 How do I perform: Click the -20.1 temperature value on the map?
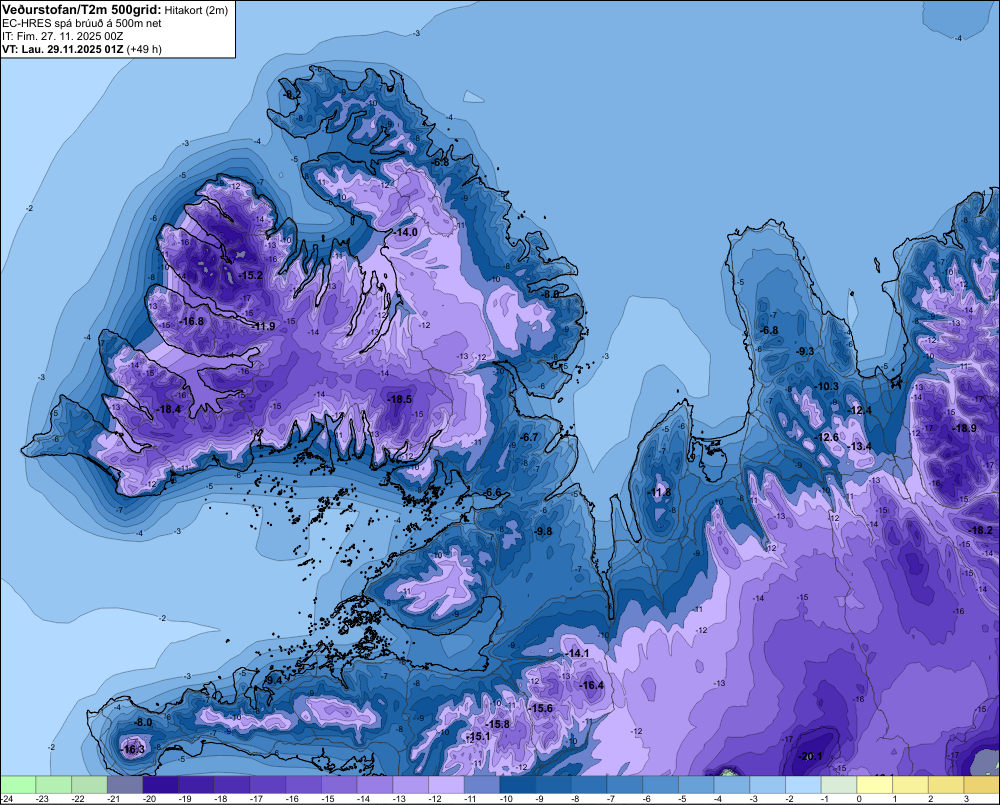(810, 757)
